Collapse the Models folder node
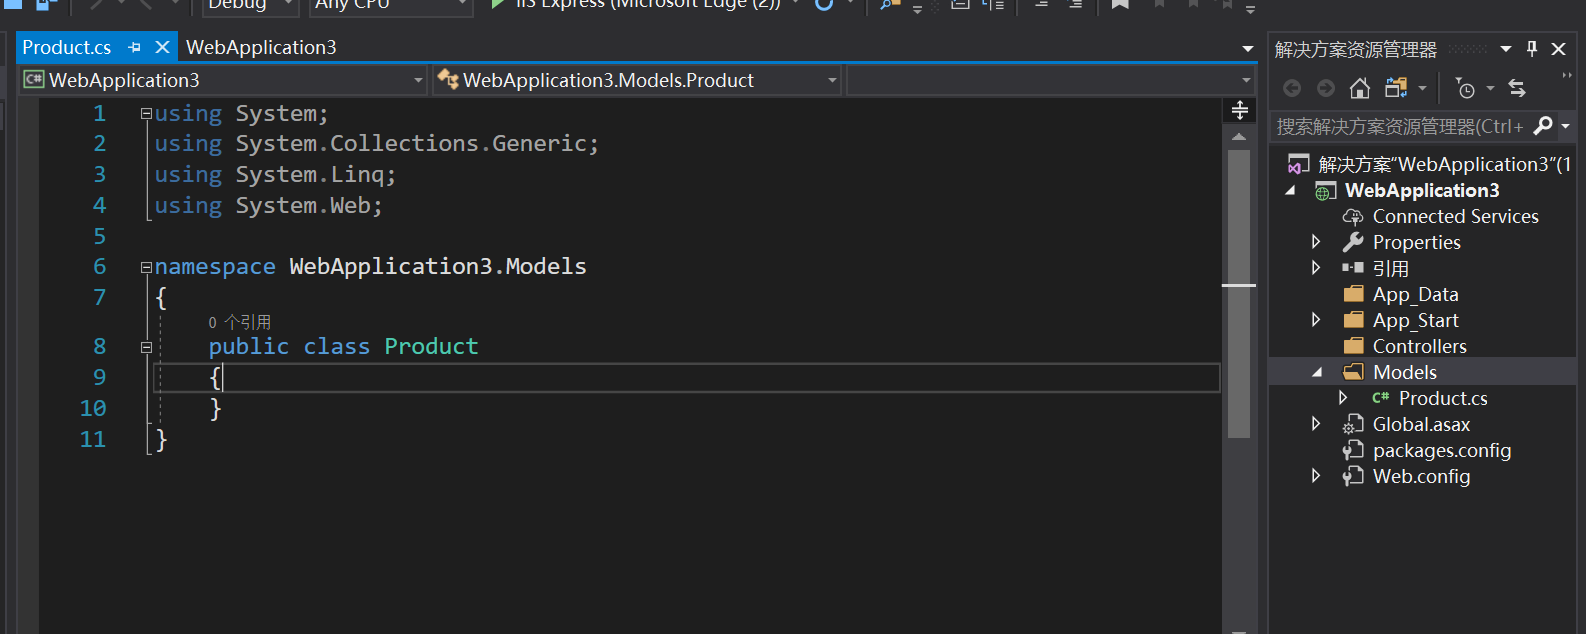The height and width of the screenshot is (634, 1586). 1317,372
